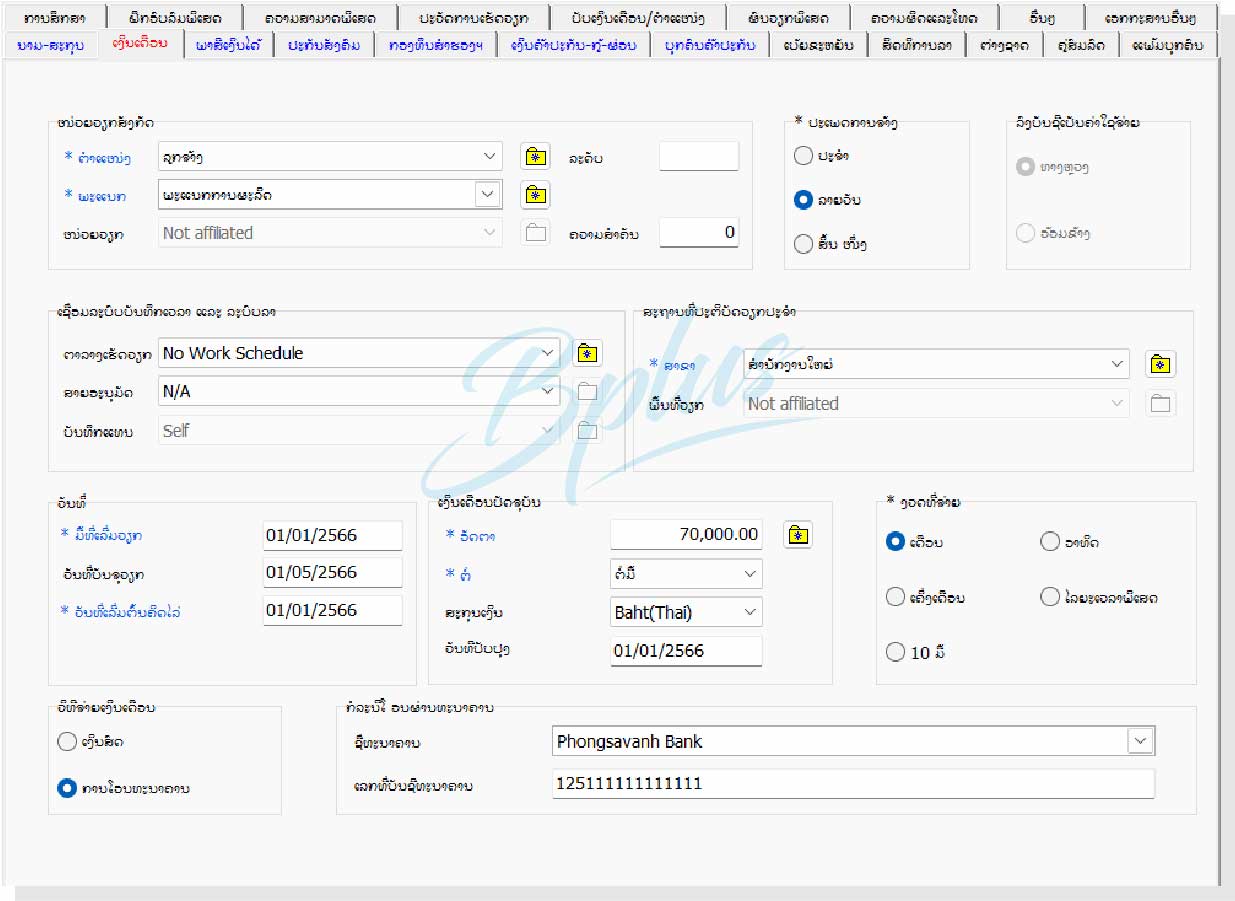
Task: Expand the Phongsavanh Bank dropdown
Action: (1140, 741)
